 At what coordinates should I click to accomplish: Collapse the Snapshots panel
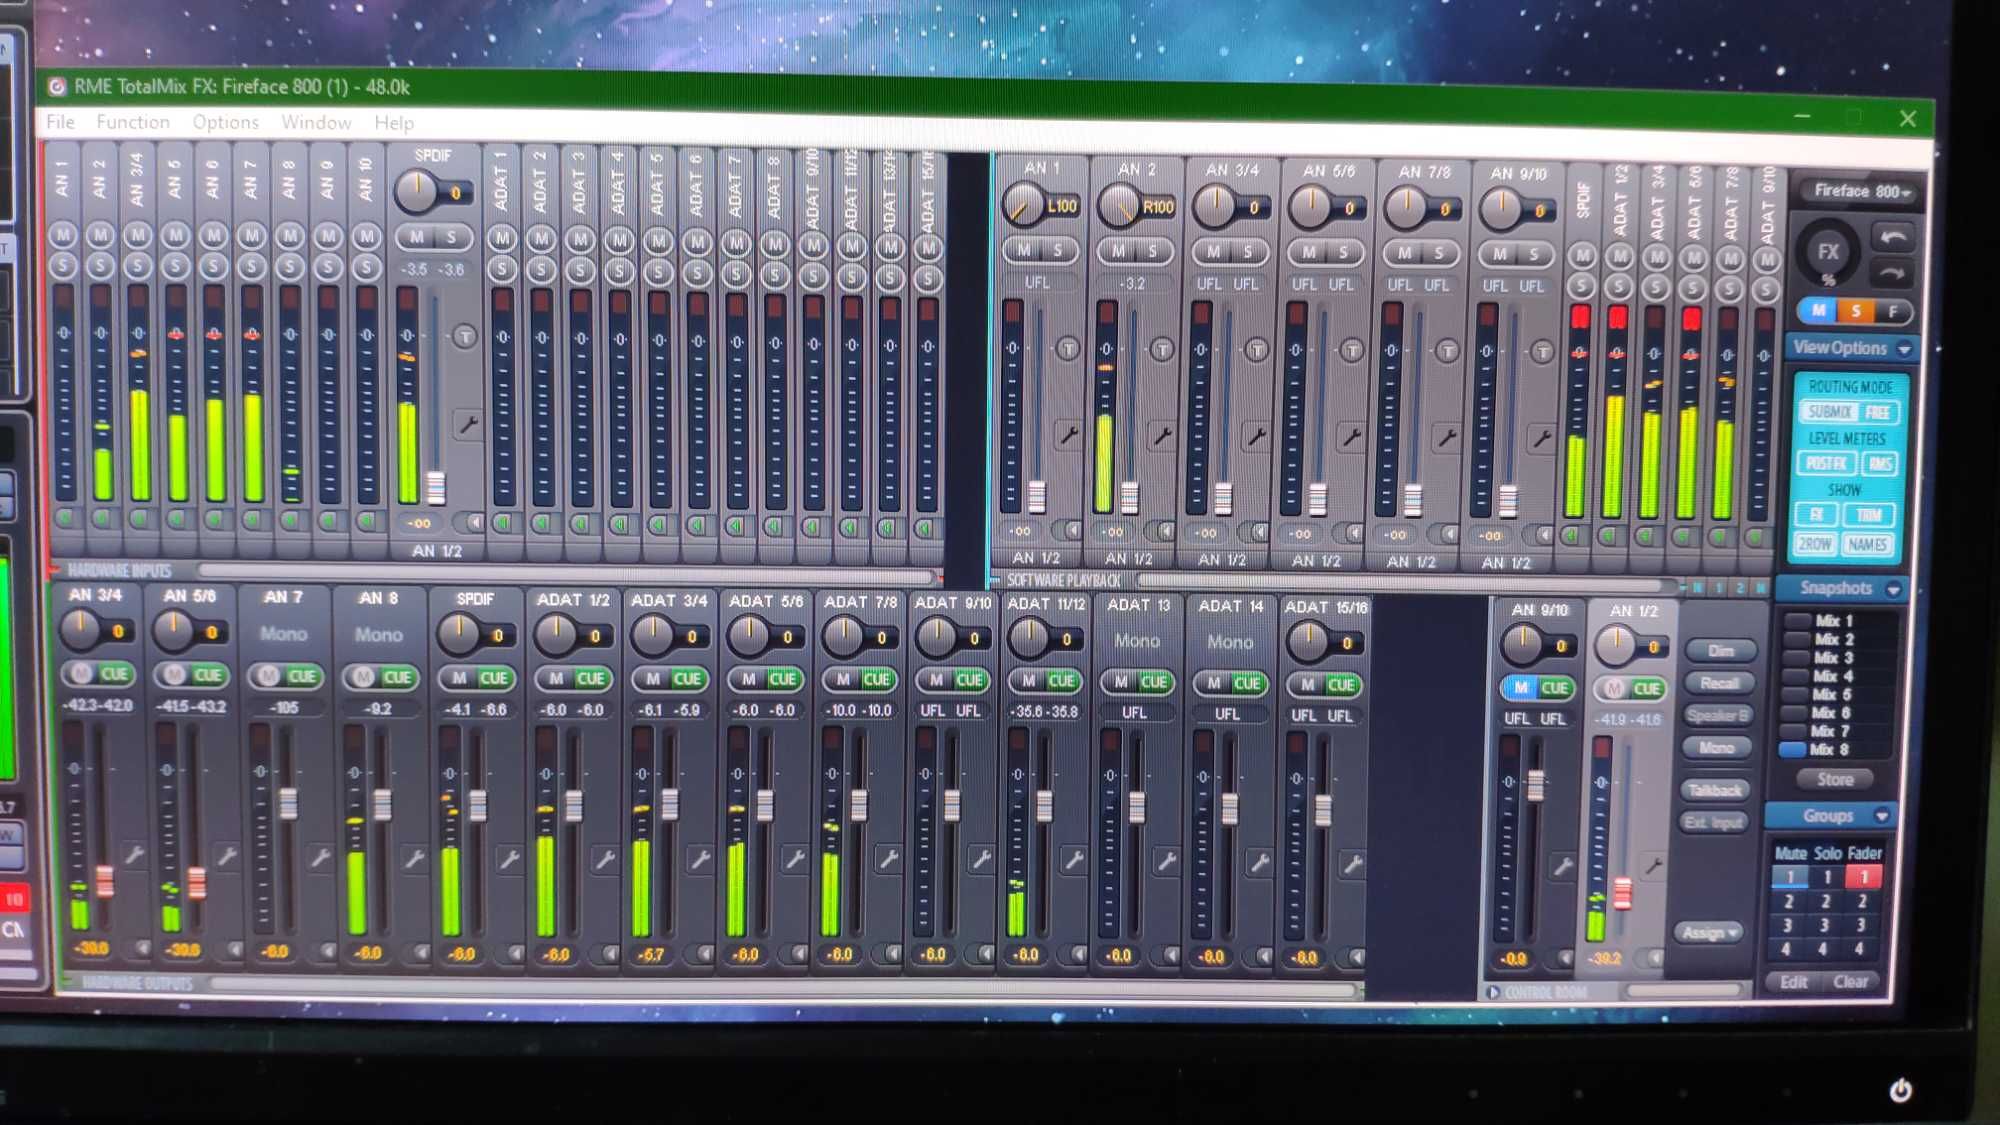(1893, 590)
